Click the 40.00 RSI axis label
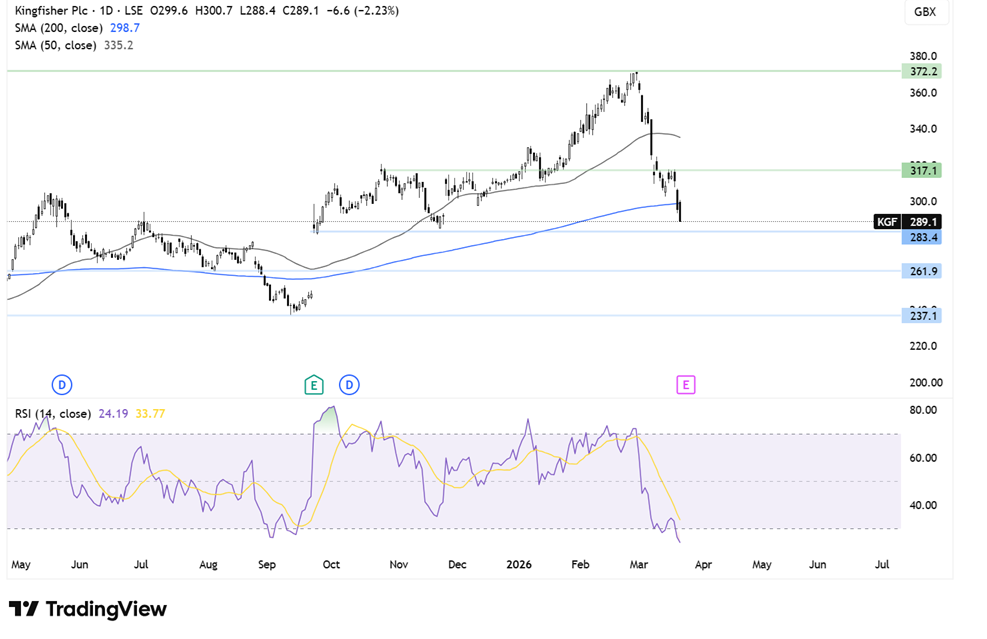The width and height of the screenshot is (987, 639). point(923,505)
